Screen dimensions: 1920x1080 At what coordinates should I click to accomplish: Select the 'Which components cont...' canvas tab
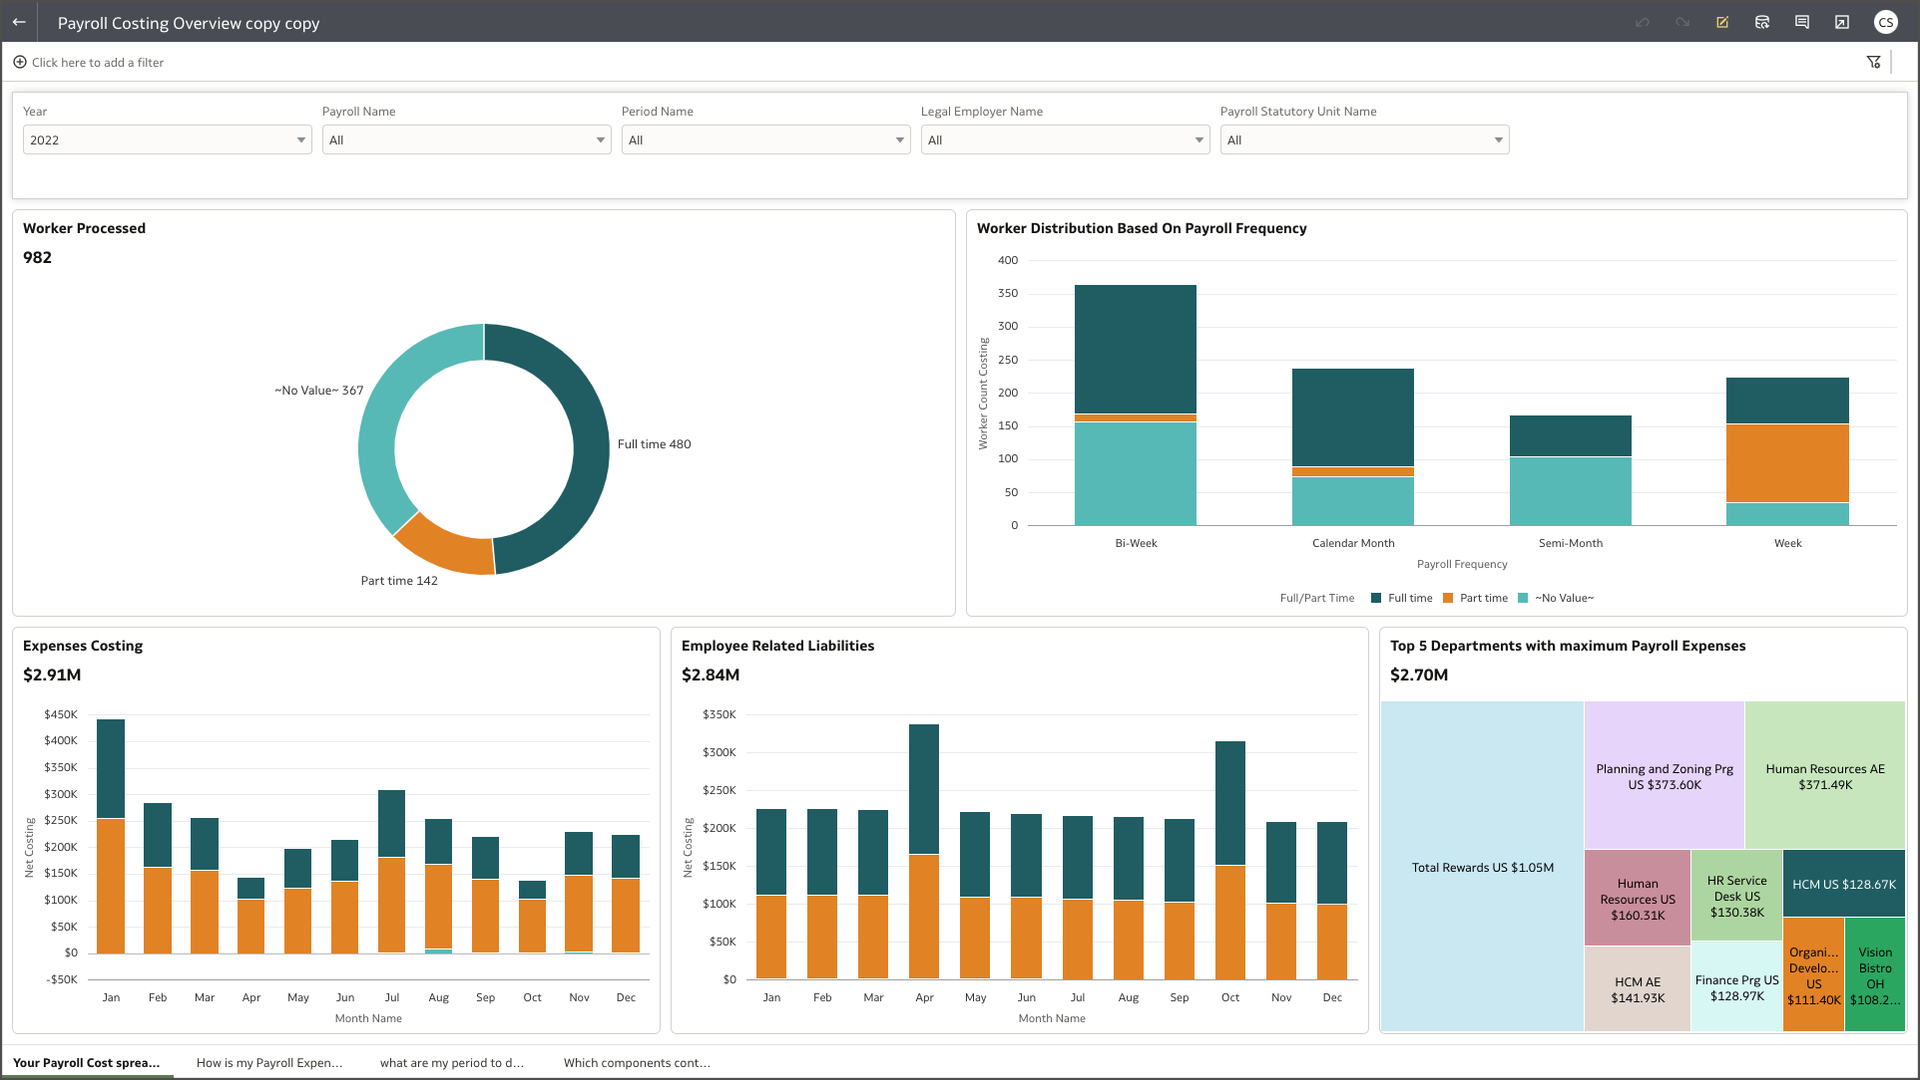point(636,1062)
